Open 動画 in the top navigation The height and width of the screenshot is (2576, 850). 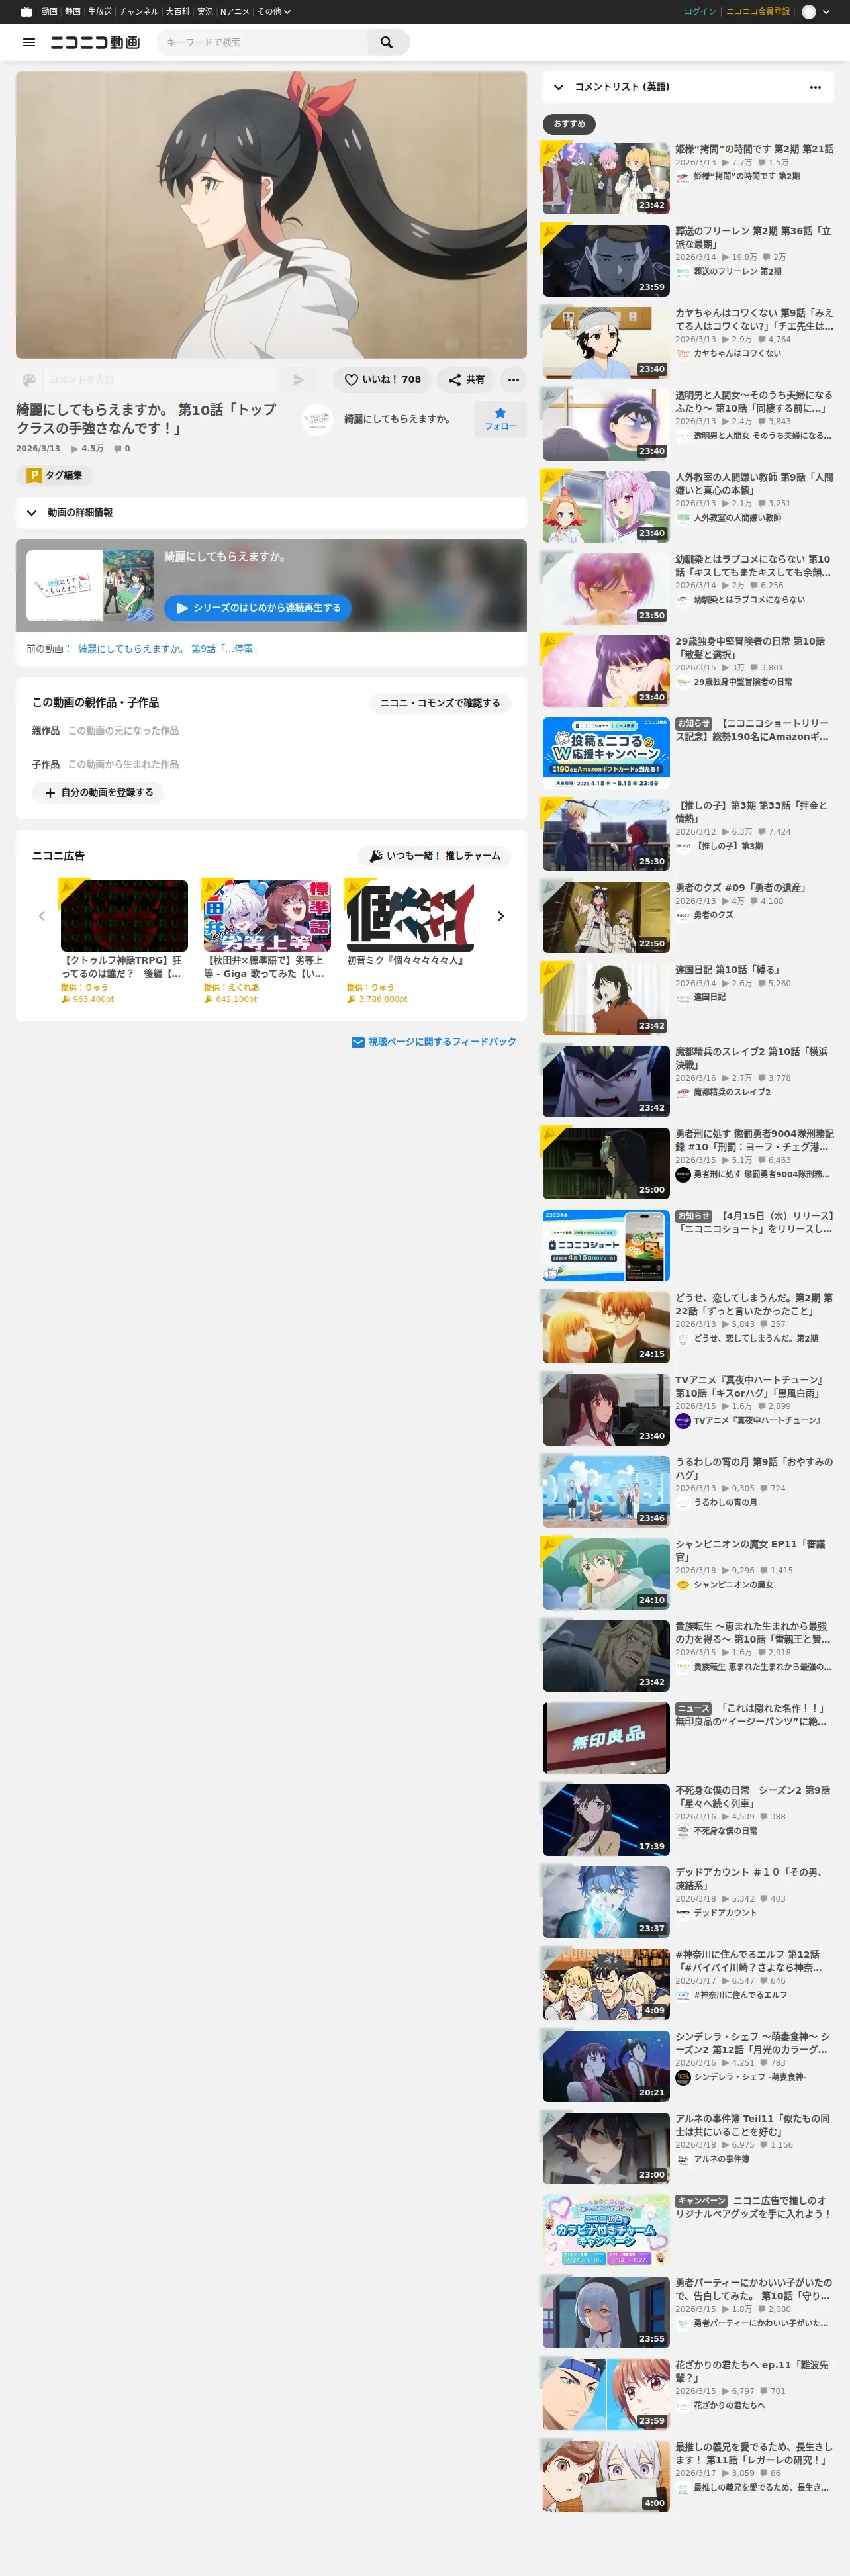[49, 12]
